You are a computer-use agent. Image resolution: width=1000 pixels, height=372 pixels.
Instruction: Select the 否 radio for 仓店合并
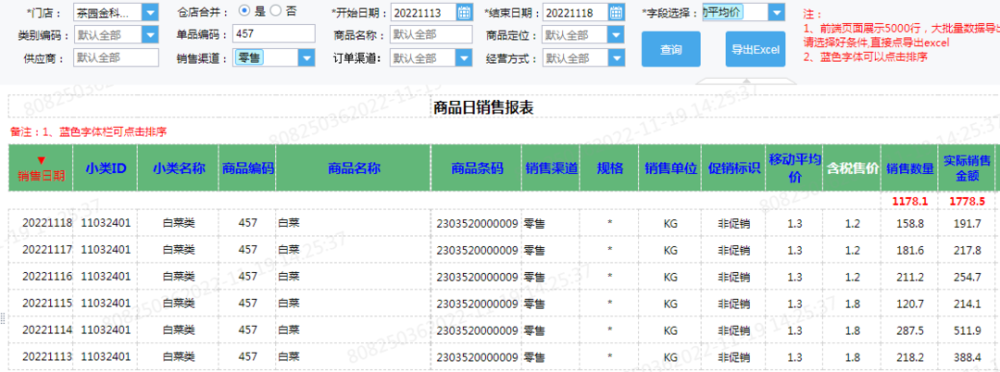(x=275, y=11)
